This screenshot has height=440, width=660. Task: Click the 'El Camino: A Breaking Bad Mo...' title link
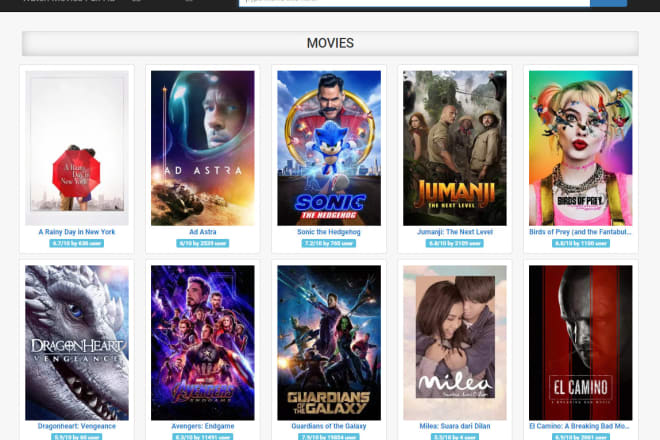[x=580, y=426]
